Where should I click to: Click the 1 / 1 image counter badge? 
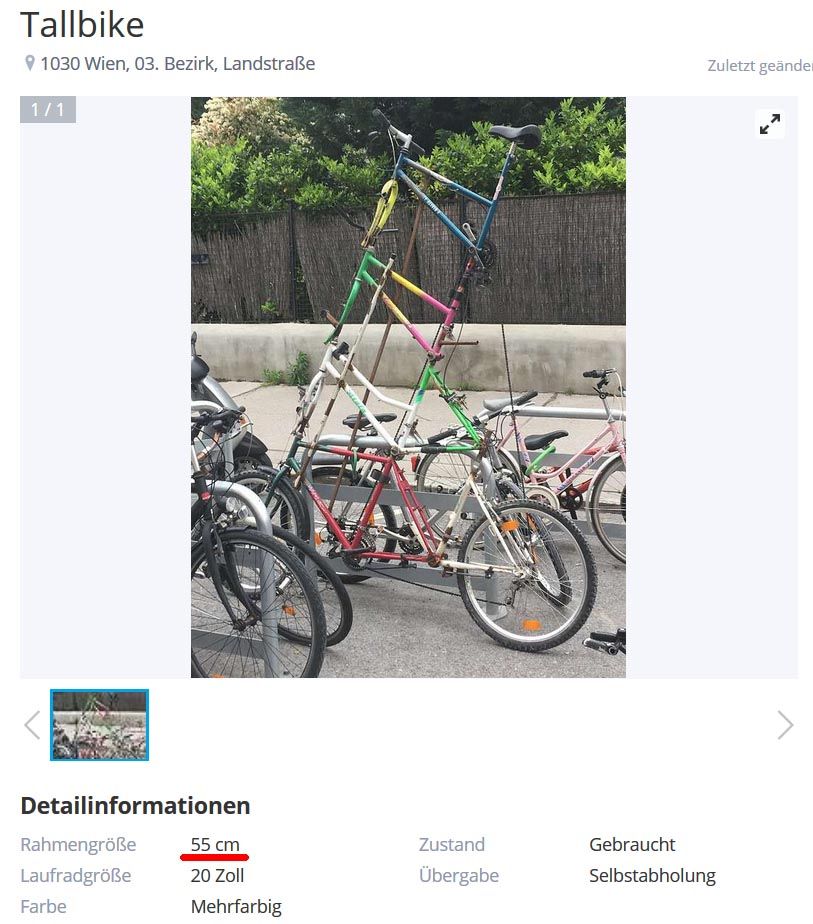point(48,110)
